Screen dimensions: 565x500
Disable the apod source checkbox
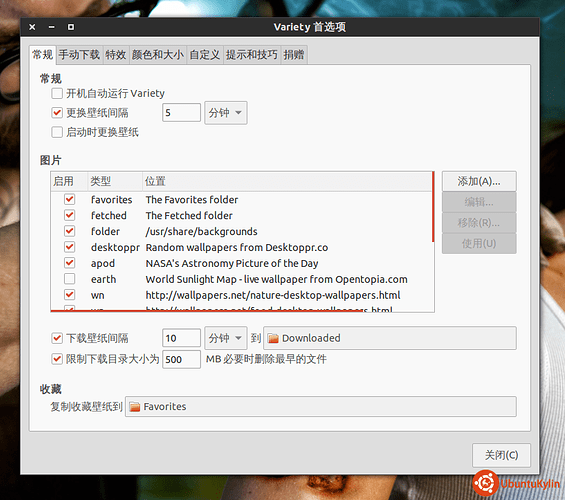[x=70, y=263]
